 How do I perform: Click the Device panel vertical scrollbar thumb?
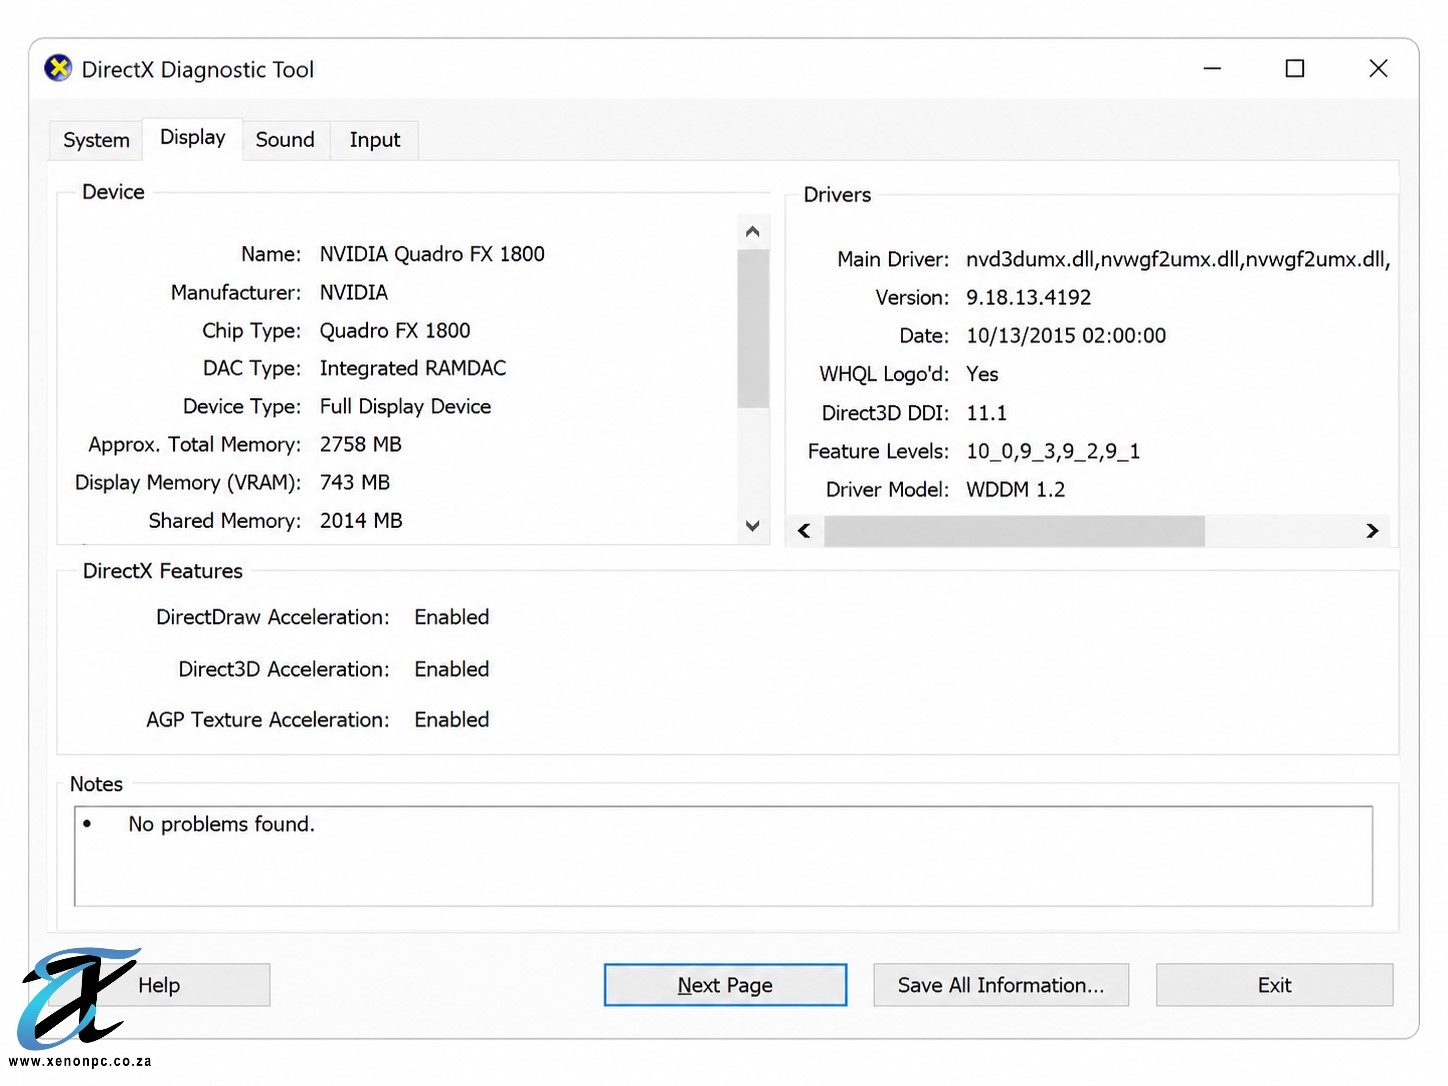tap(753, 329)
